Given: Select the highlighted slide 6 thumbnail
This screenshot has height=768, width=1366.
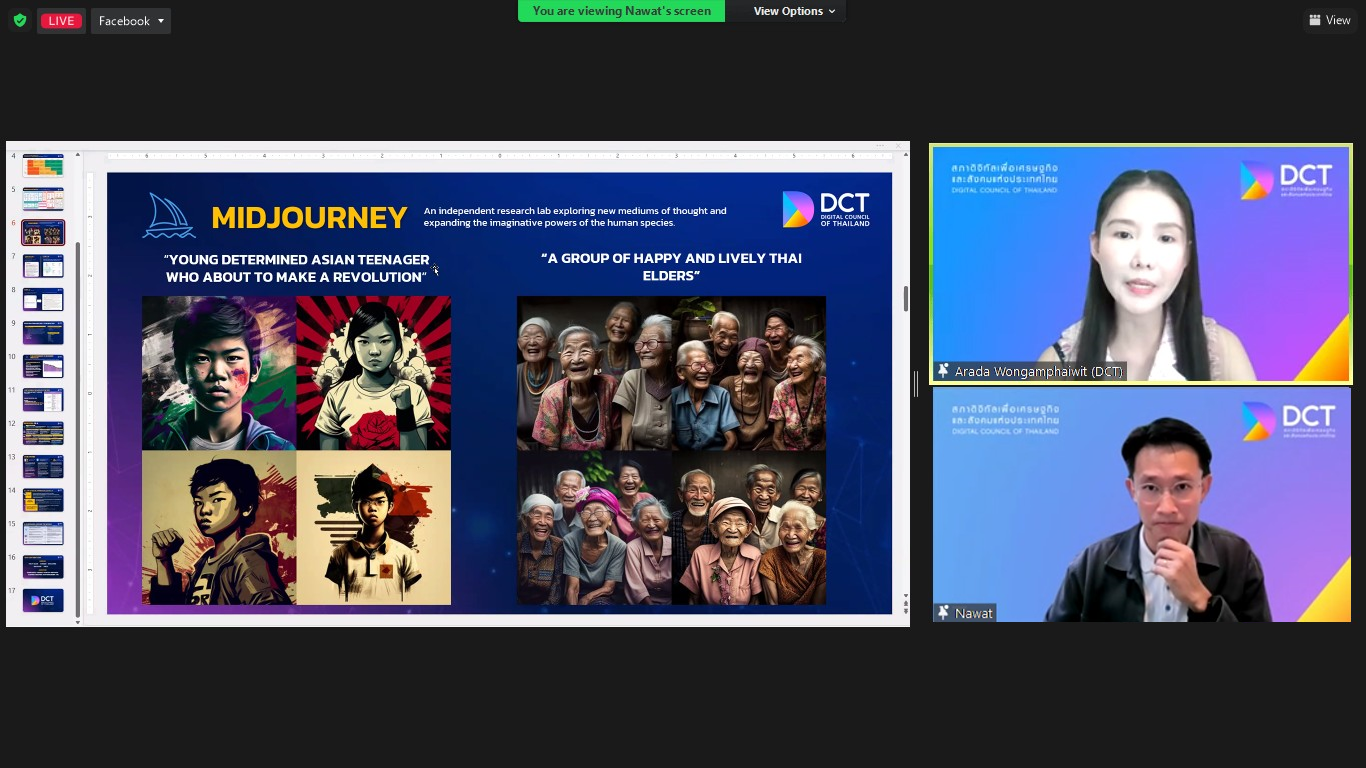Looking at the screenshot, I should pyautogui.click(x=43, y=233).
